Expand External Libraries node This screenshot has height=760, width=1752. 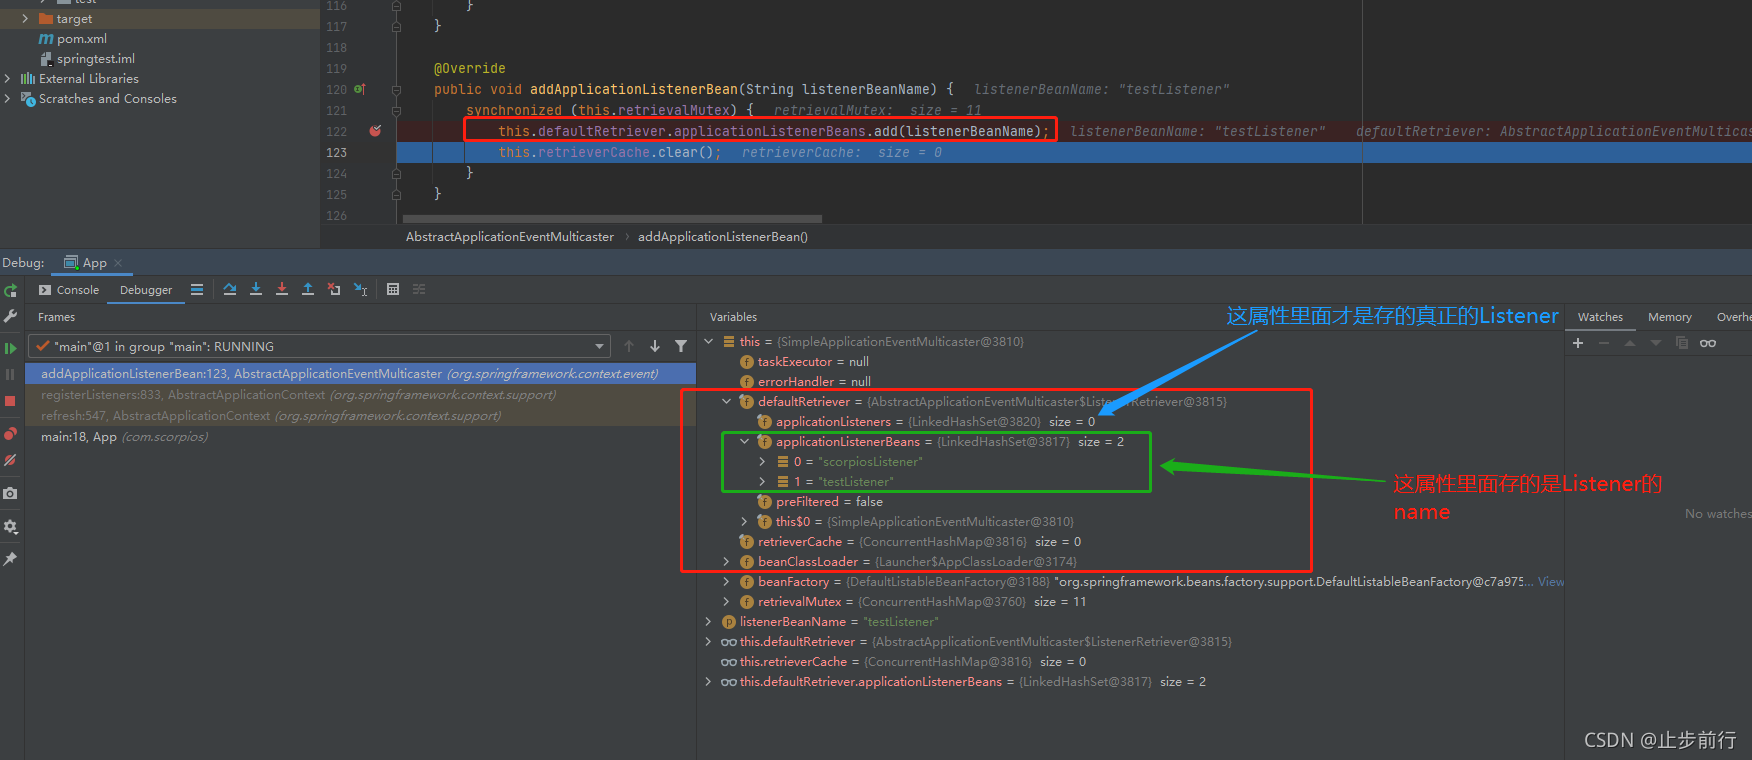(8, 79)
